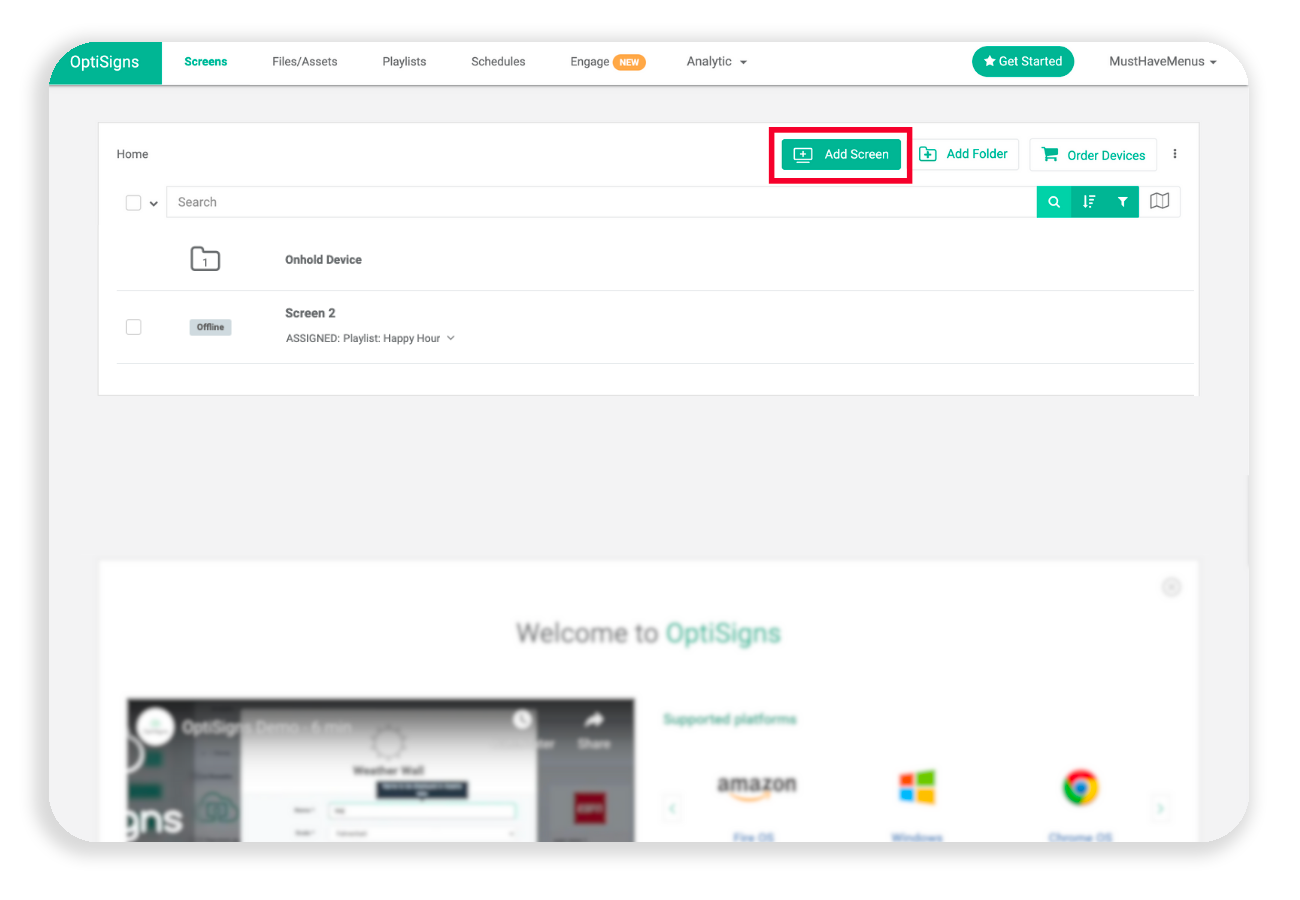Click the Get Started button

(1023, 61)
